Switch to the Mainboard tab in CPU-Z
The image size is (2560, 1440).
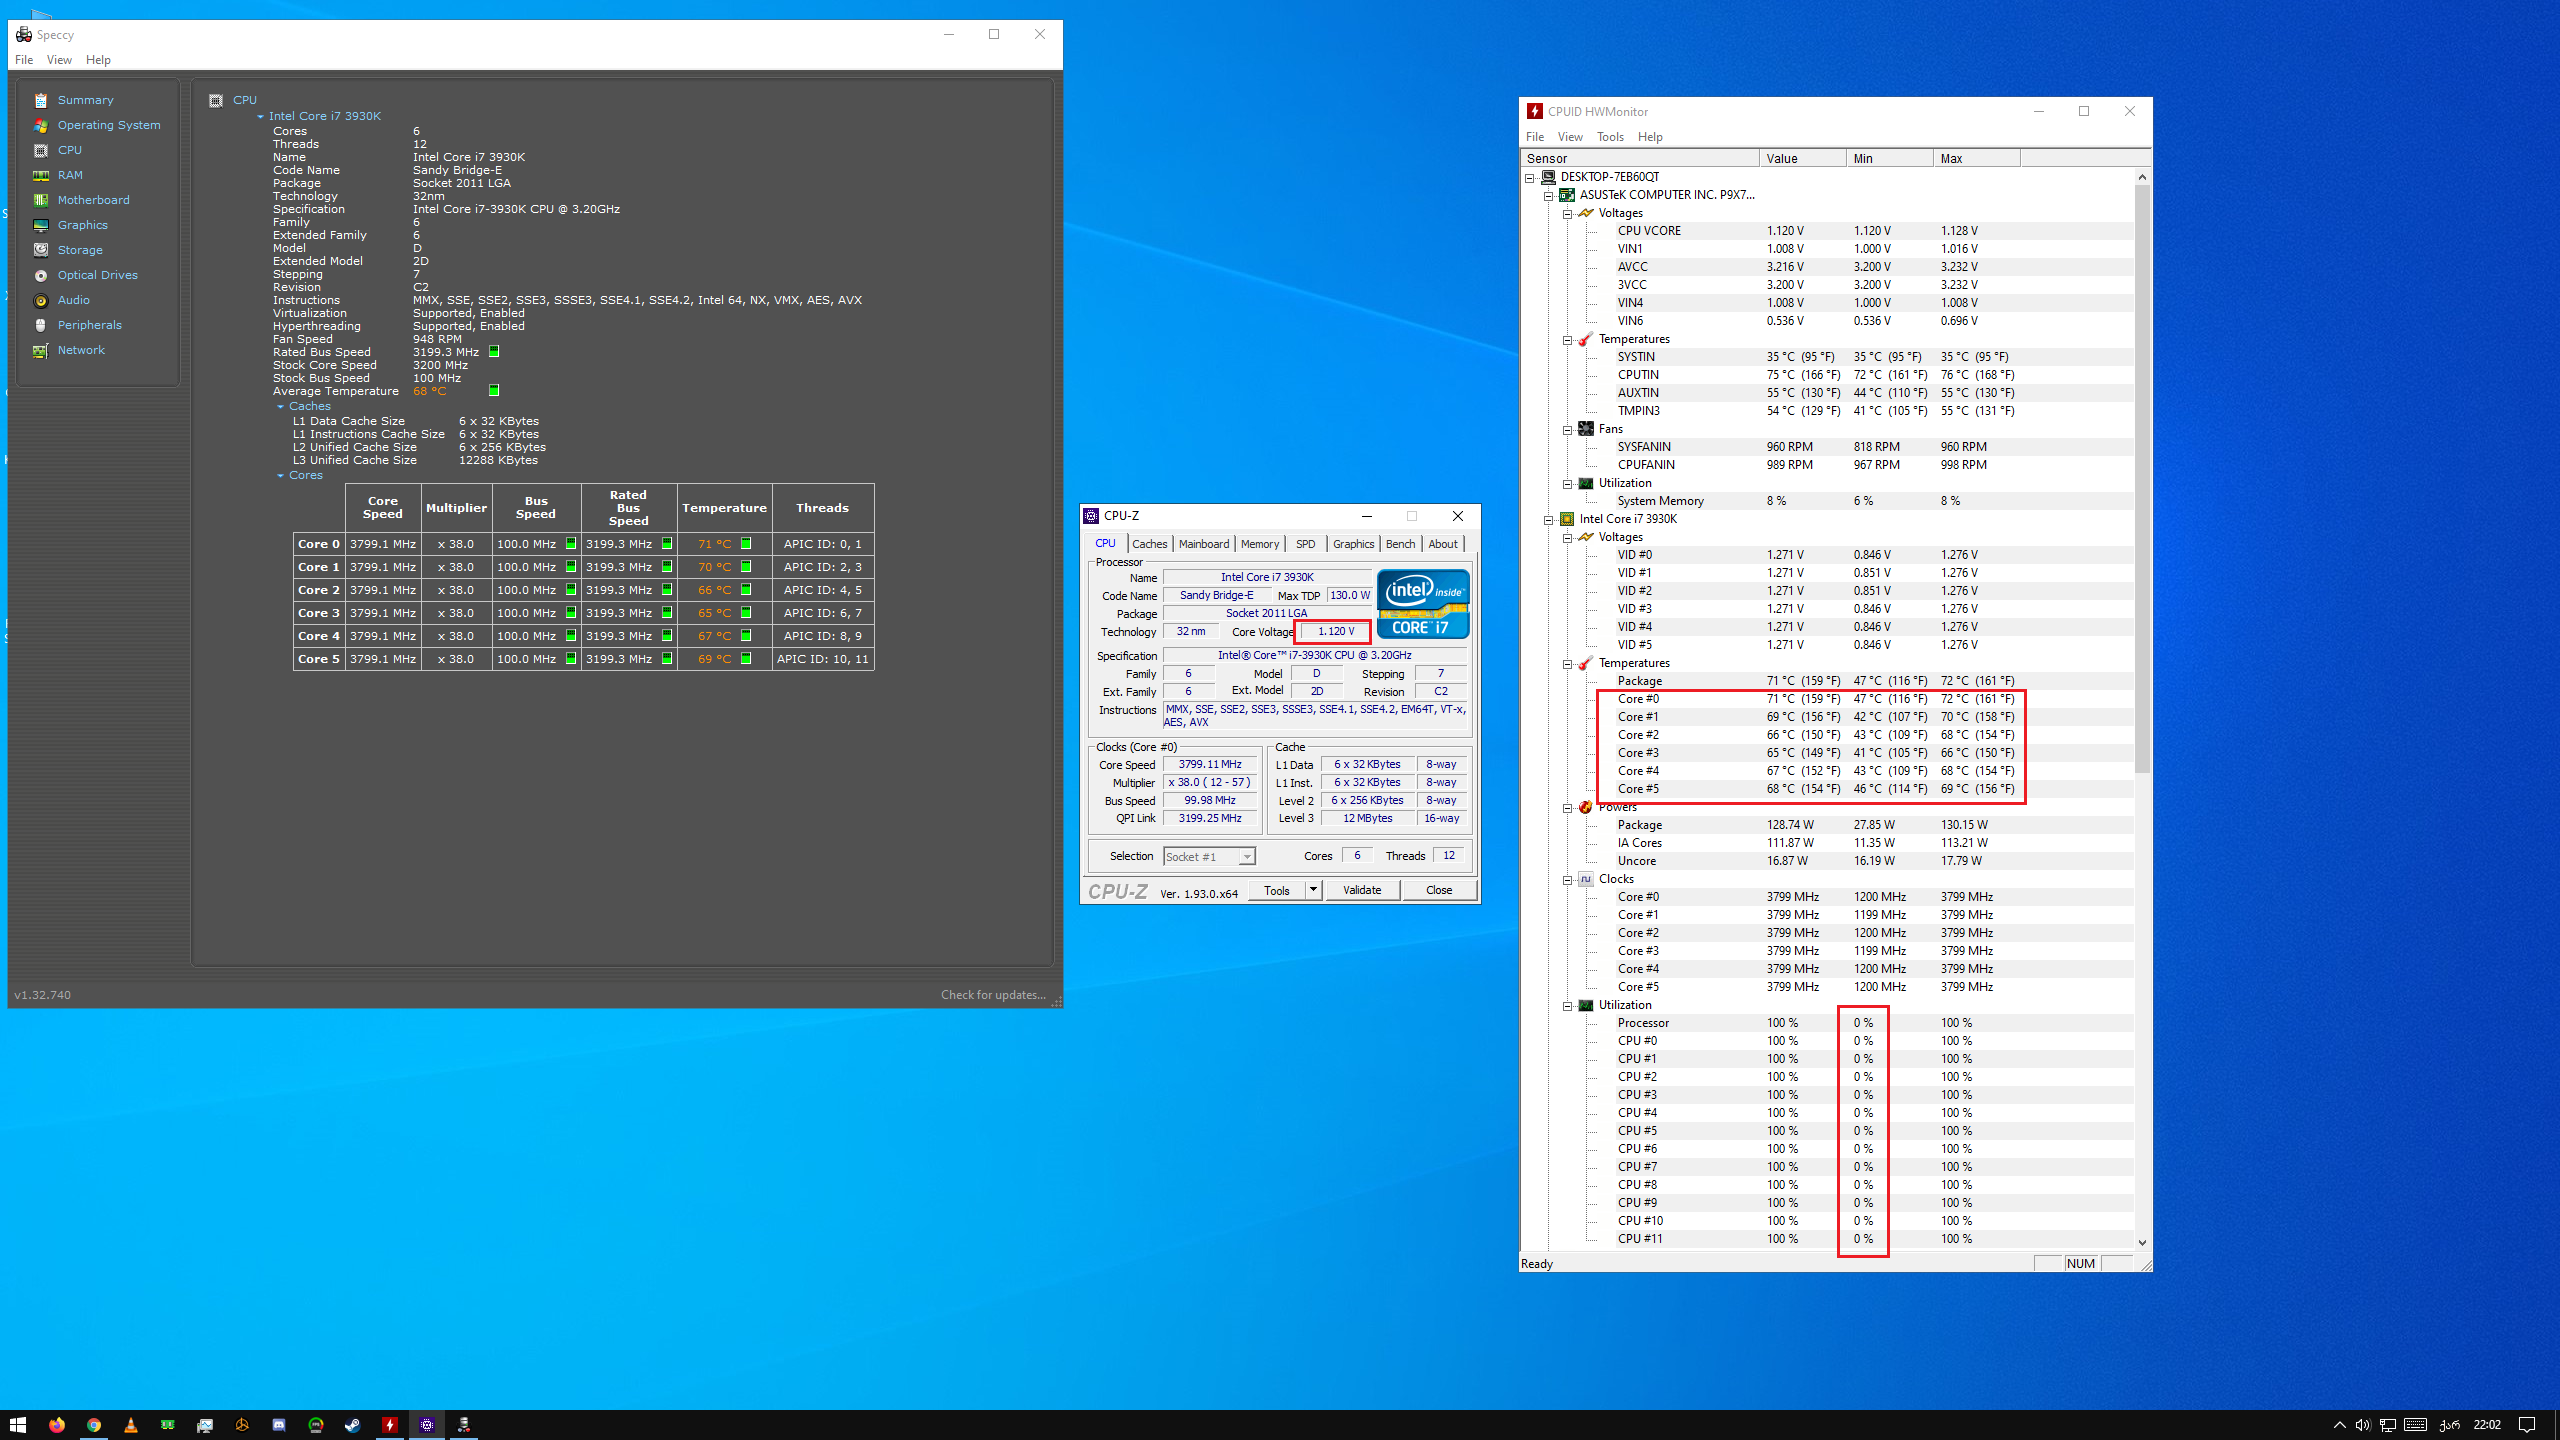click(x=1203, y=544)
